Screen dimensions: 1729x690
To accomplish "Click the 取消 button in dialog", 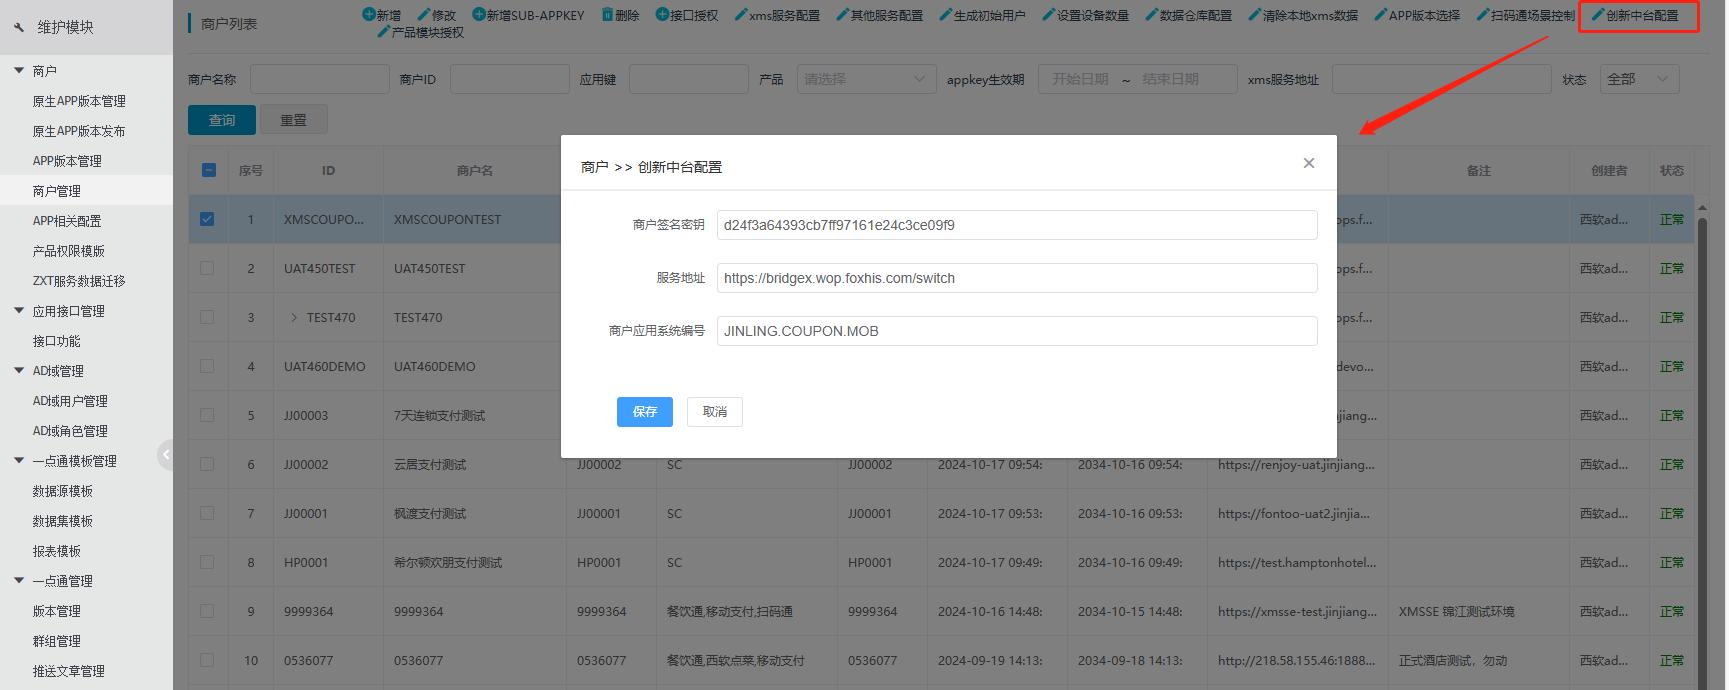I will (x=715, y=412).
